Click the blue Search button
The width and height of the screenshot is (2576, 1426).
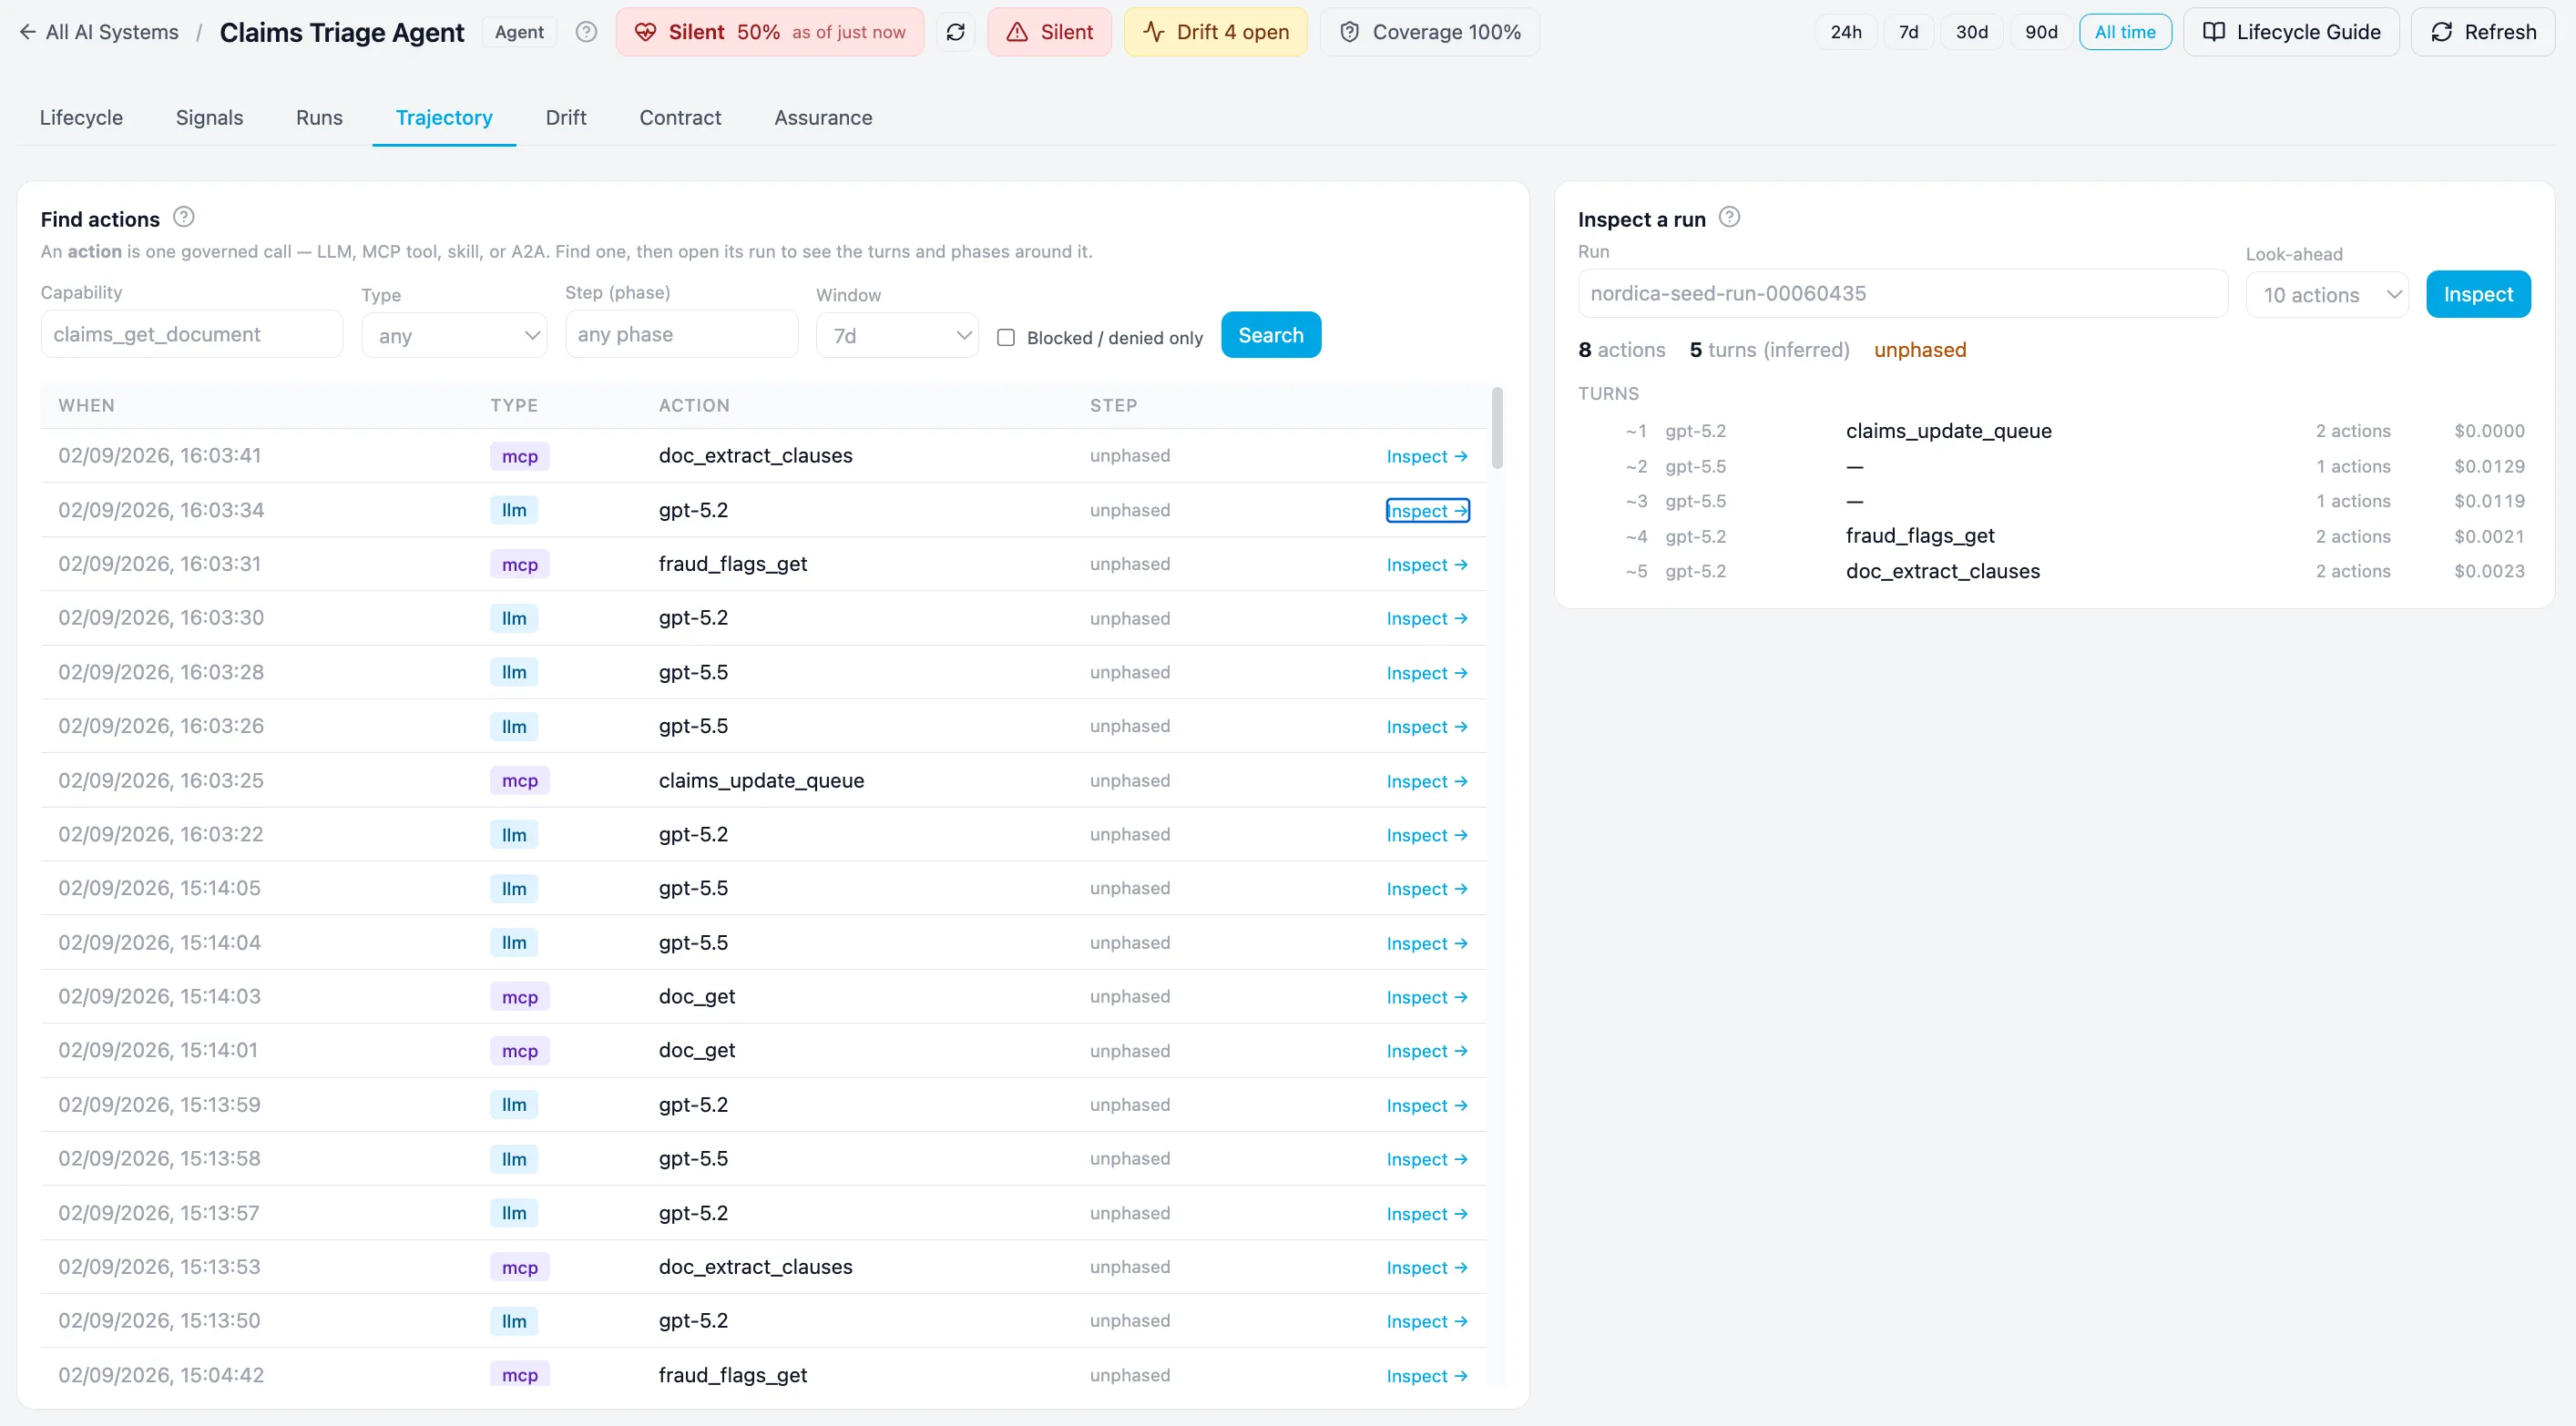click(1270, 335)
